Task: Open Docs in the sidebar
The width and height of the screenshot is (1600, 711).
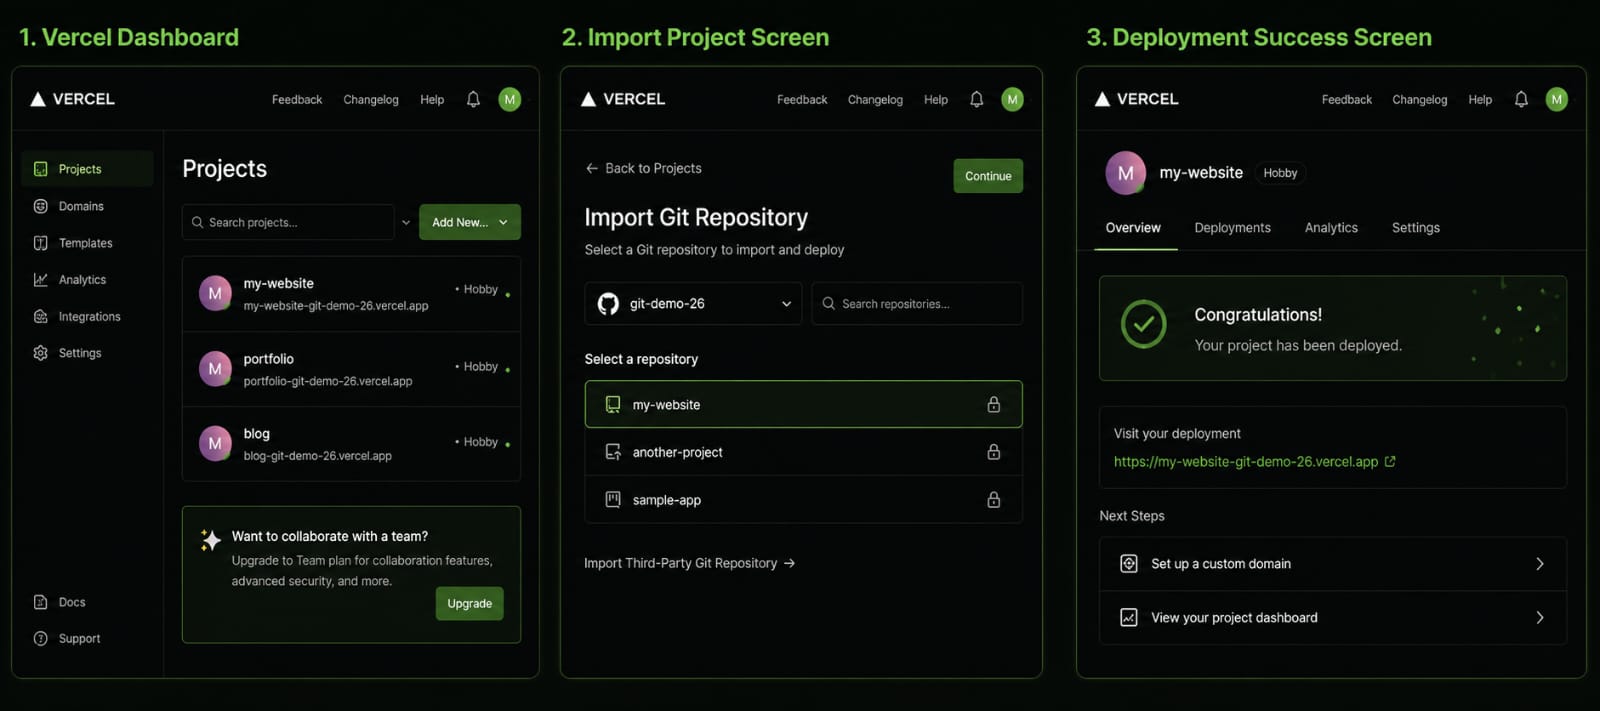Action: 60,602
